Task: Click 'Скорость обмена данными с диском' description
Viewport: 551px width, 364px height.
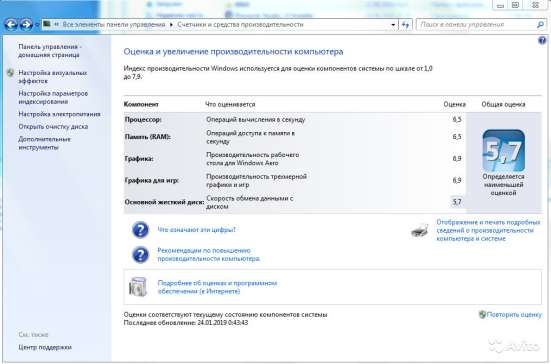Action: point(249,202)
